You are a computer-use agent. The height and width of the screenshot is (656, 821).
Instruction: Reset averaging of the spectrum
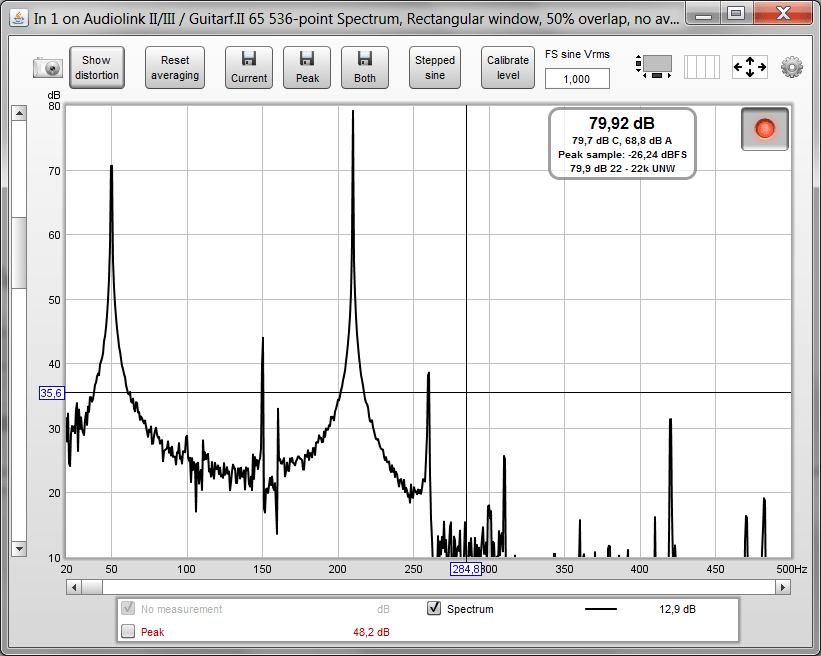point(175,68)
